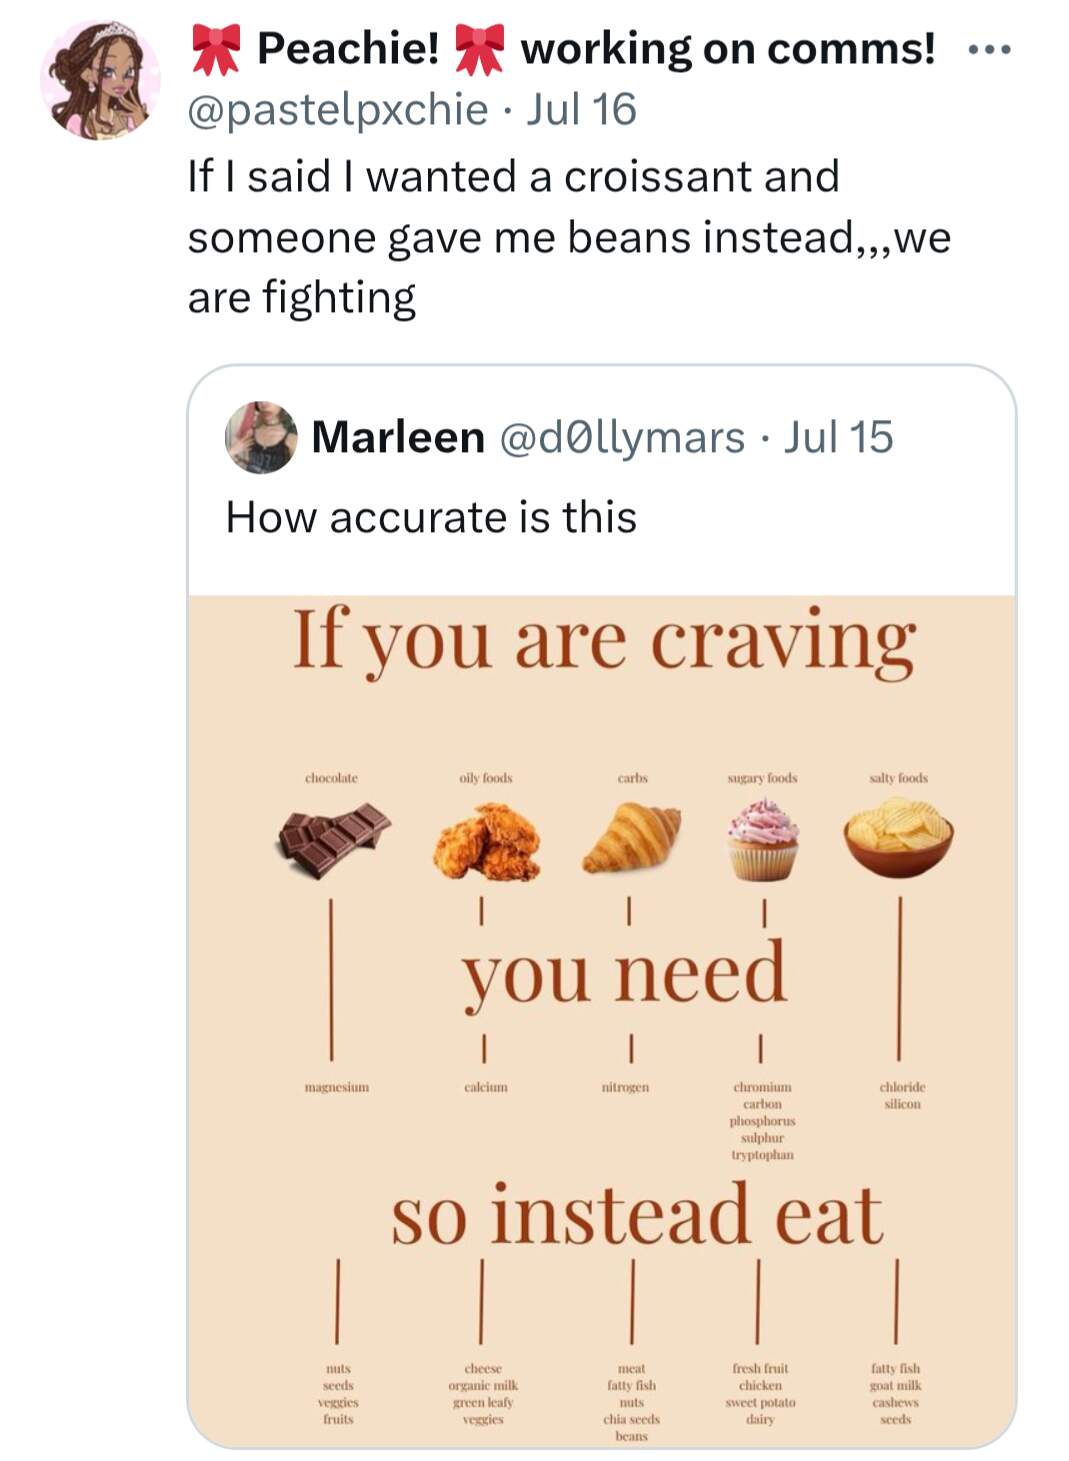Open the Jul 16 timestamp
The height and width of the screenshot is (1461, 1069).
tap(581, 109)
